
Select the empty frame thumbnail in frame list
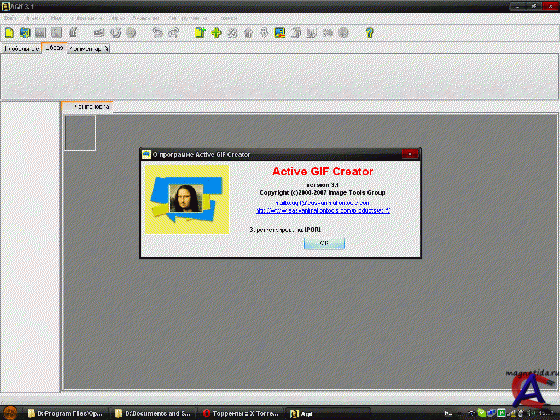(80, 133)
